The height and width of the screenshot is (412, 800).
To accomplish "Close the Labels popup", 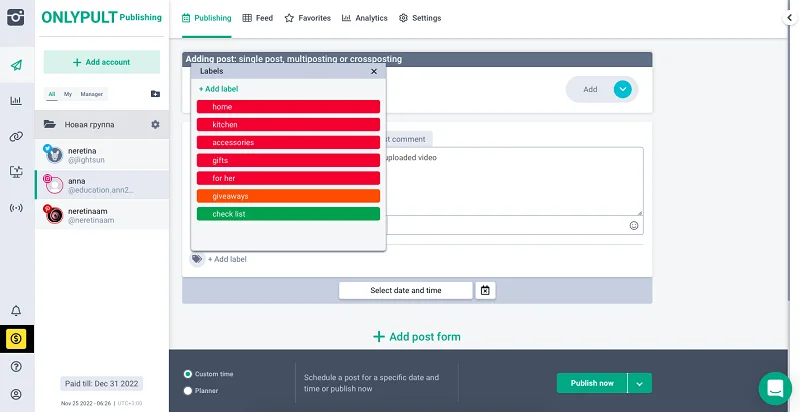I will [x=374, y=72].
